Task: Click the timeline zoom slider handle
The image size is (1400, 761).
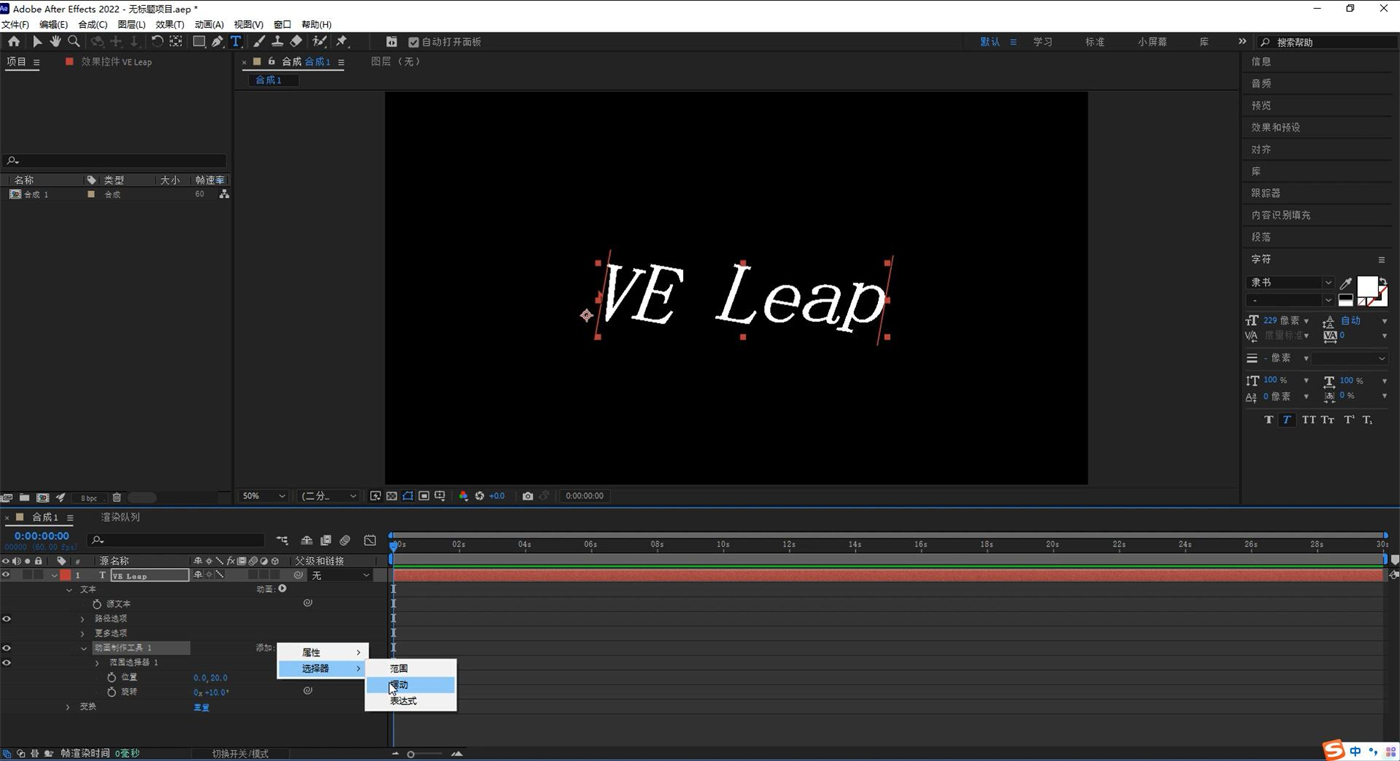Action: click(411, 754)
